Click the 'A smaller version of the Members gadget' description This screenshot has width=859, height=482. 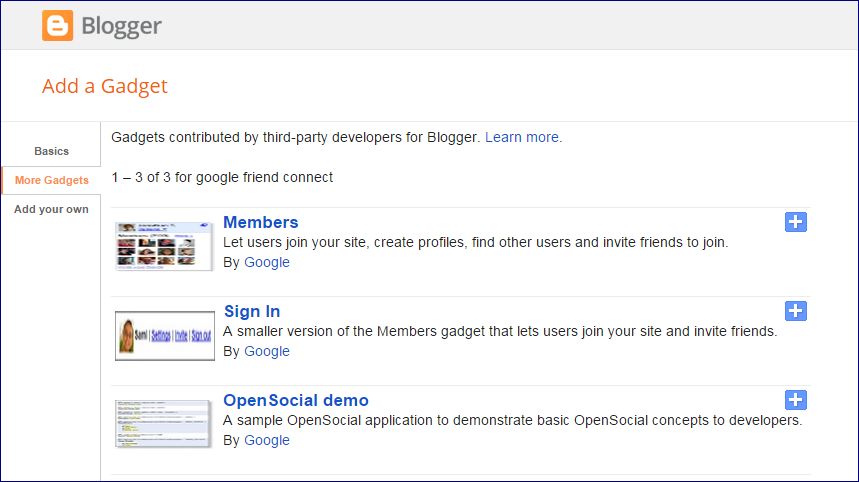(500, 331)
